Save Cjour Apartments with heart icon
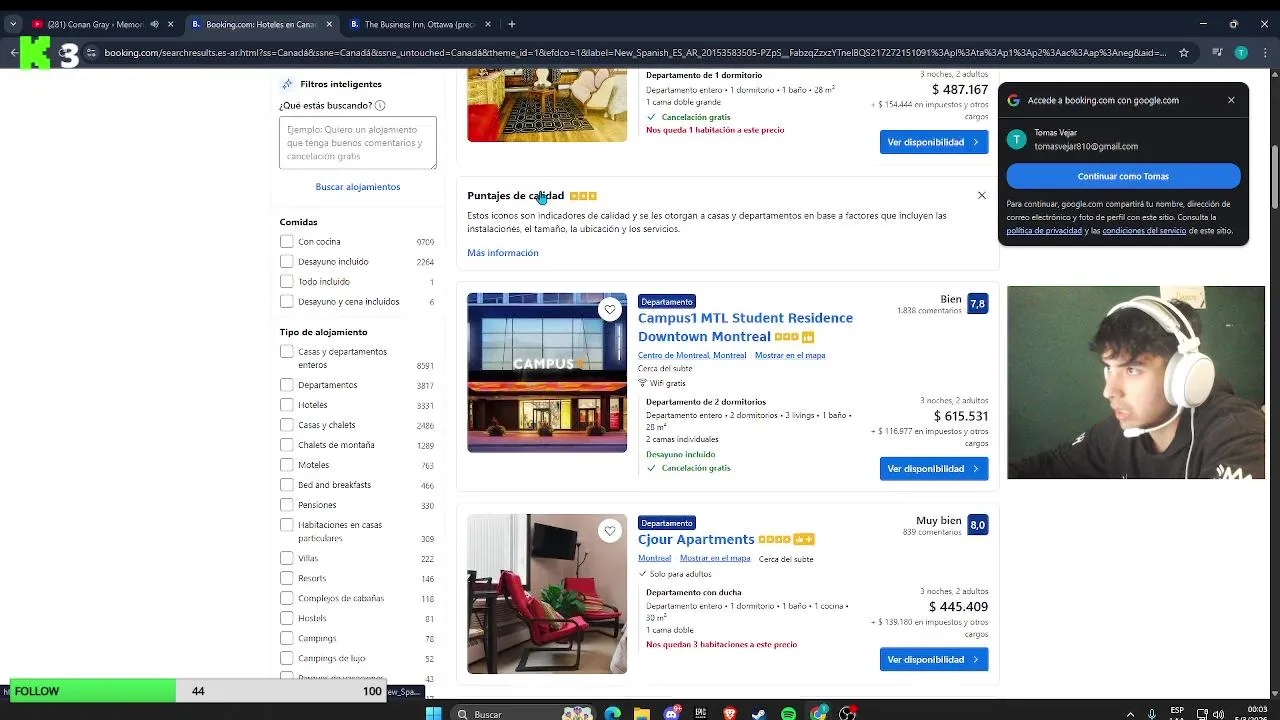The height and width of the screenshot is (720, 1280). tap(610, 531)
